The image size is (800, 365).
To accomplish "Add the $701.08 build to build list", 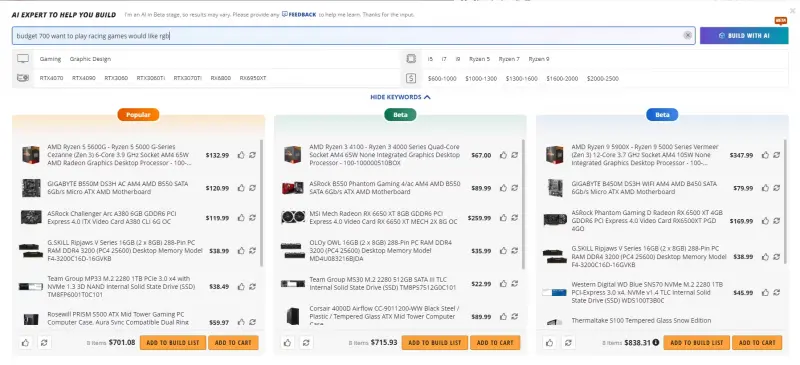I will tap(173, 343).
